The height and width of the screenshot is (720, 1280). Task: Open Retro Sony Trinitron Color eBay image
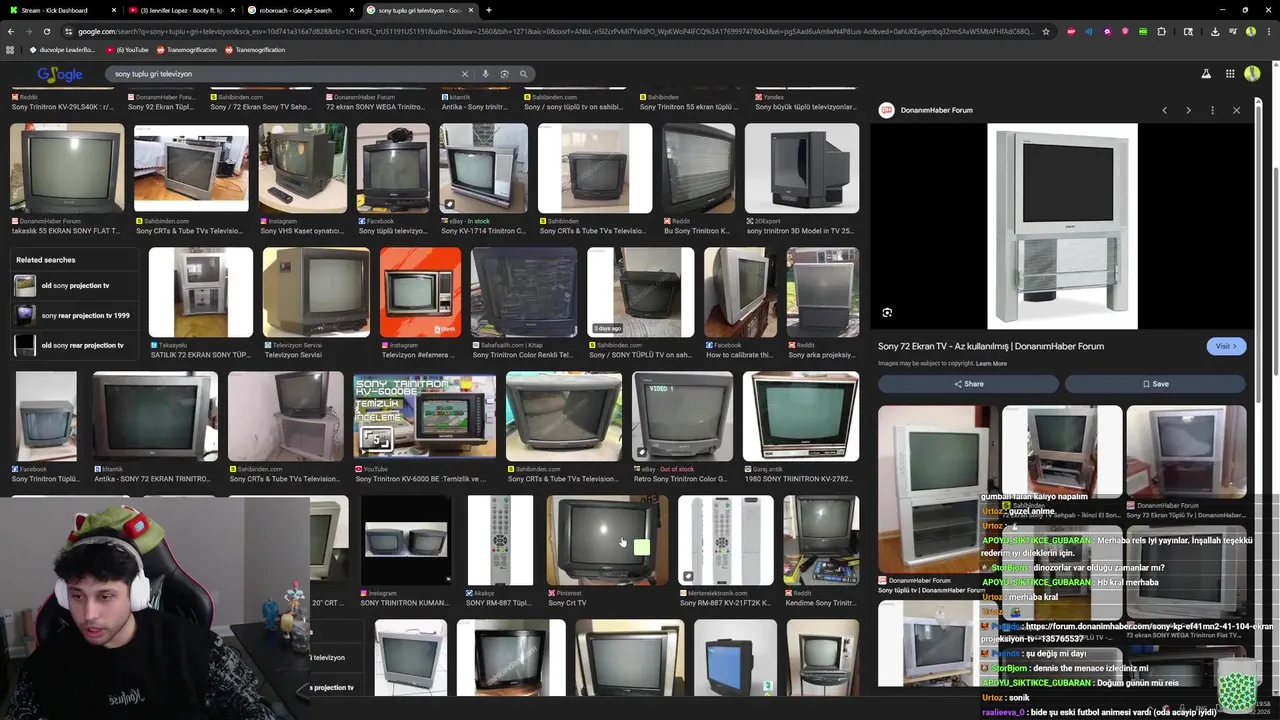683,416
